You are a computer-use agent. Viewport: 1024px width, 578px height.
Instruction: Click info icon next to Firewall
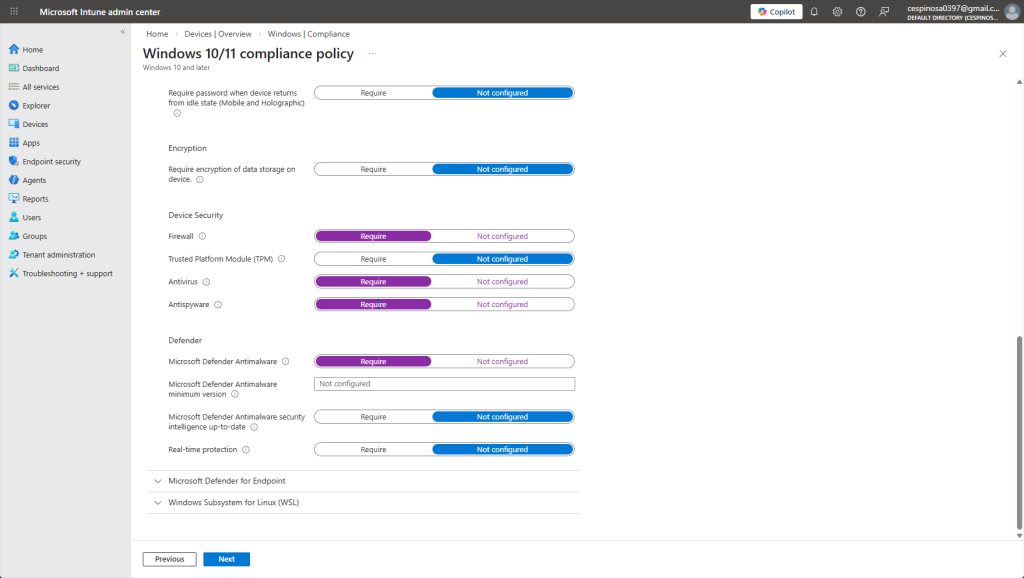[202, 236]
